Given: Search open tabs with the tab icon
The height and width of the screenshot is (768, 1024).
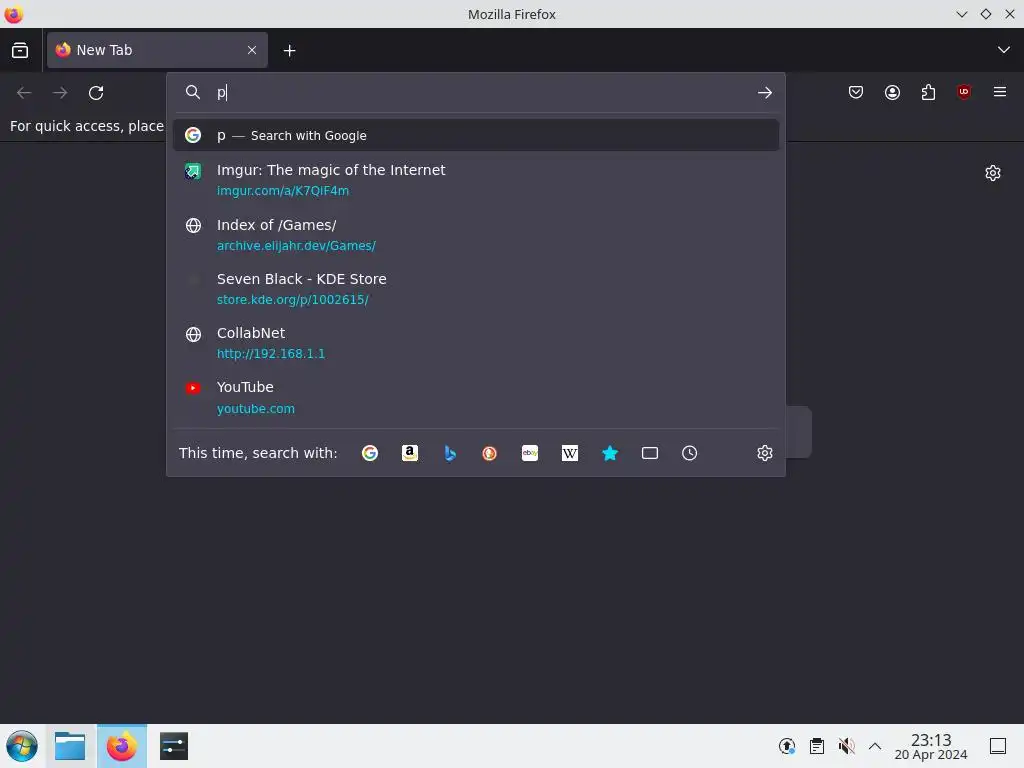Looking at the screenshot, I should pyautogui.click(x=650, y=453).
